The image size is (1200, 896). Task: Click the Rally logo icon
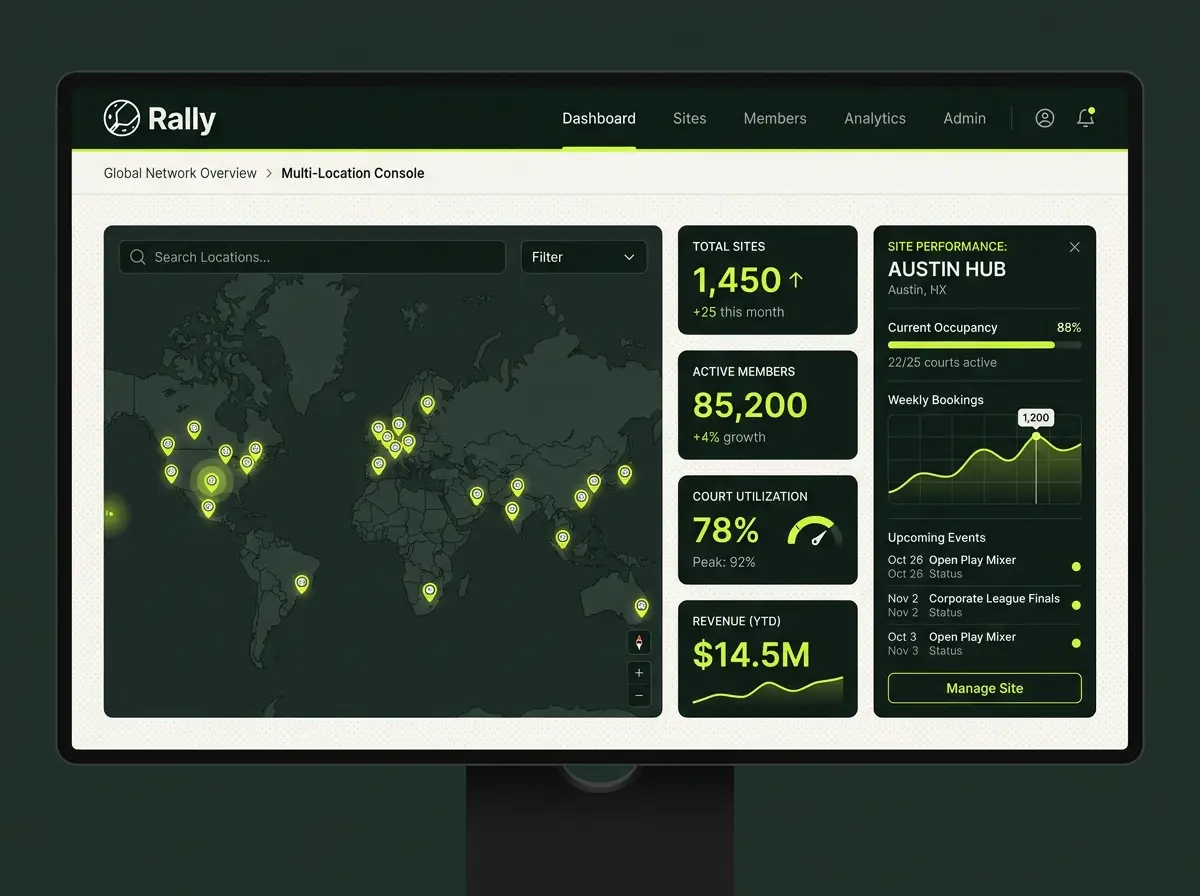click(121, 118)
